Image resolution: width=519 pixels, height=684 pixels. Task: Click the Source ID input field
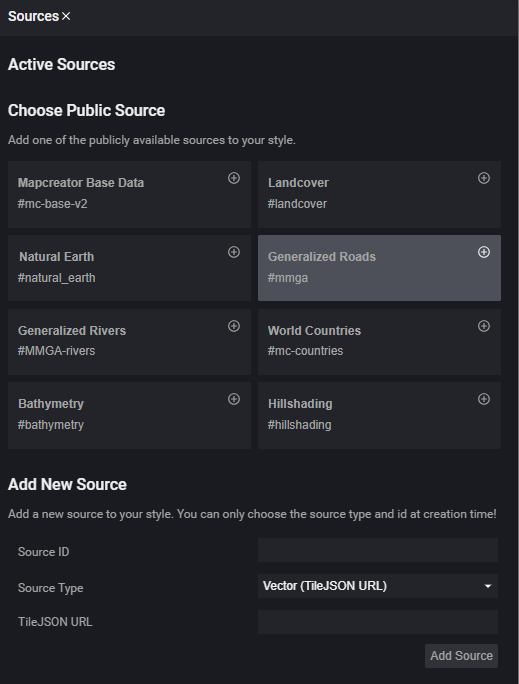[x=378, y=550]
